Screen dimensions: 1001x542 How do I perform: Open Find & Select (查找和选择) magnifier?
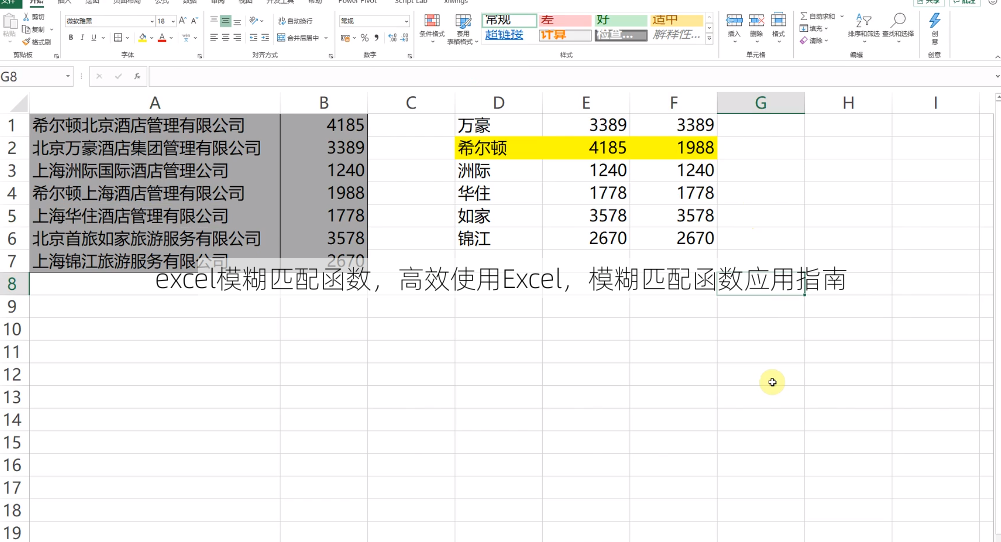[898, 26]
